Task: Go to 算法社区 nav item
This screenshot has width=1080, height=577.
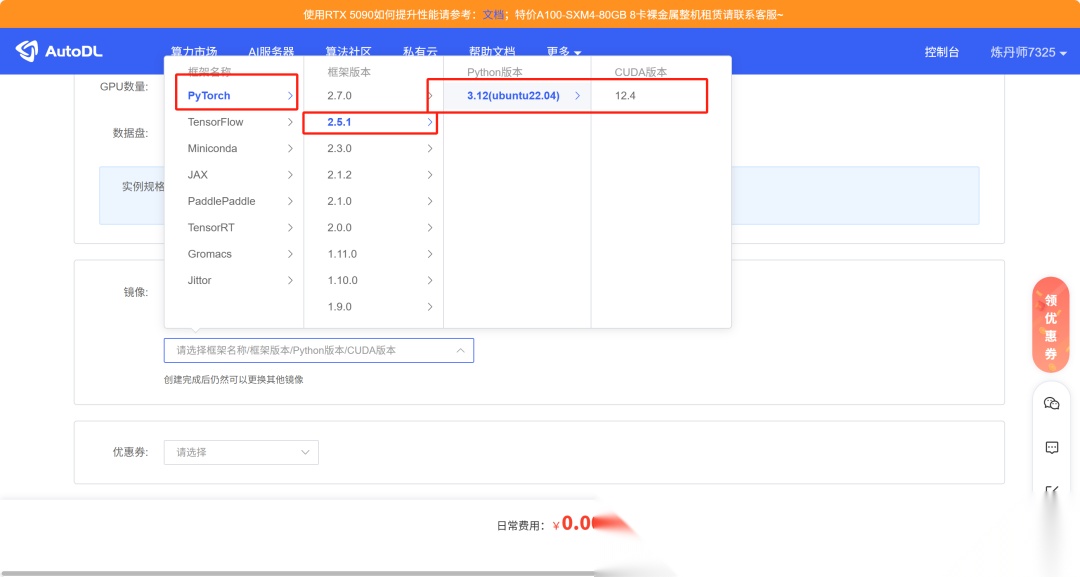Action: (348, 52)
